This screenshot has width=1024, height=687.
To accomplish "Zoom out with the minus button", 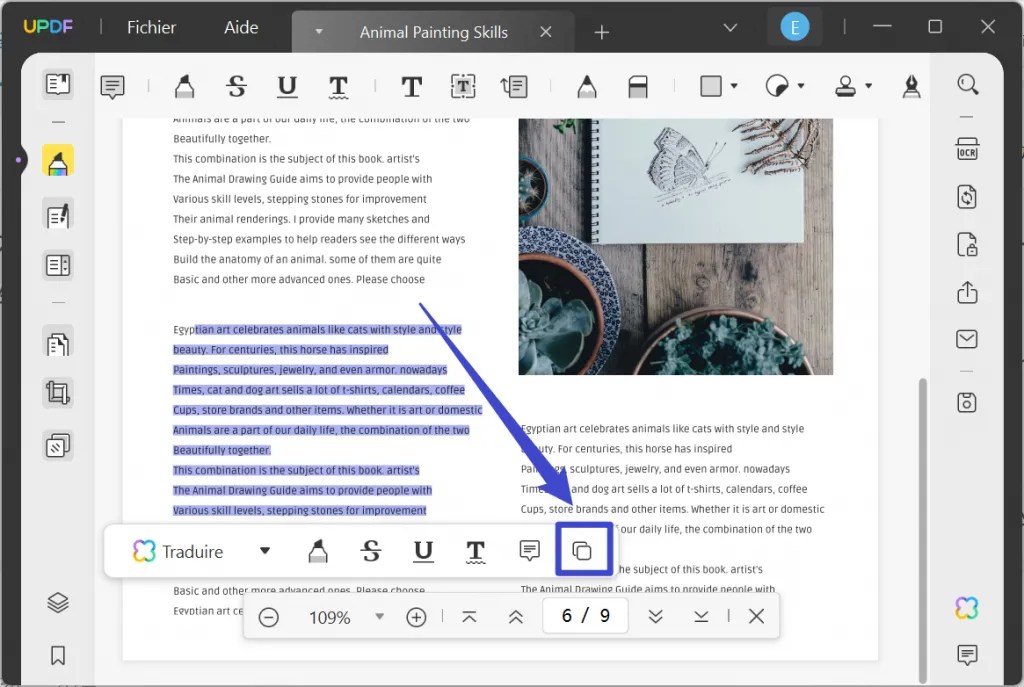I will 268,616.
